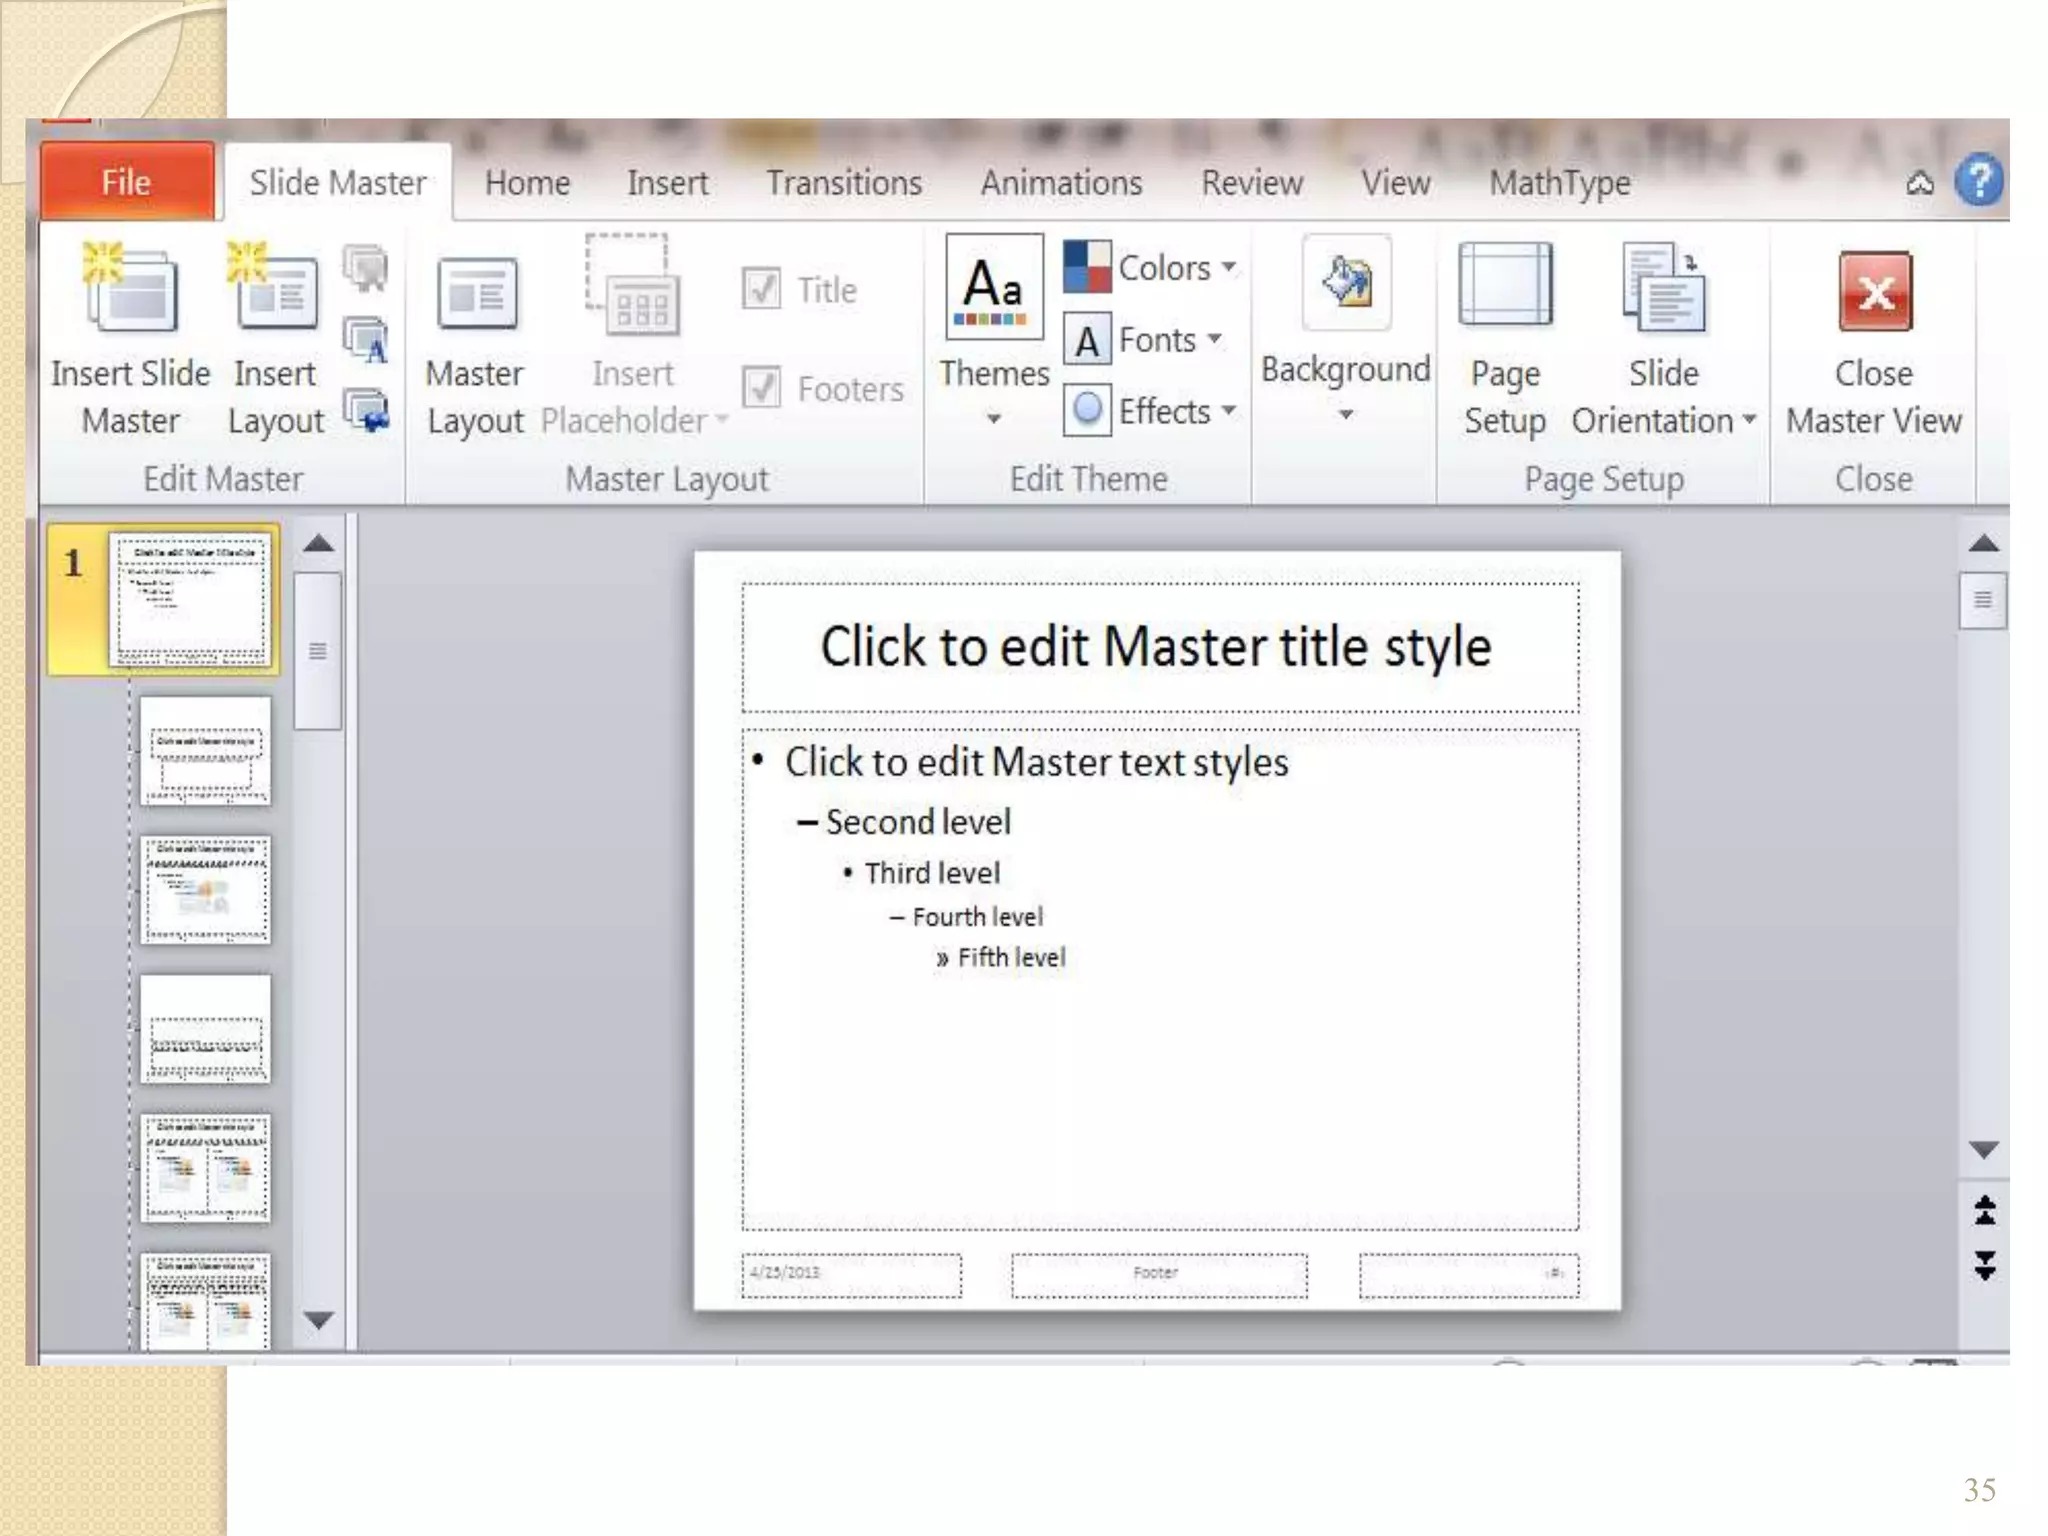Image resolution: width=2048 pixels, height=1536 pixels.
Task: Toggle the Title checkbox
Action: coord(762,290)
